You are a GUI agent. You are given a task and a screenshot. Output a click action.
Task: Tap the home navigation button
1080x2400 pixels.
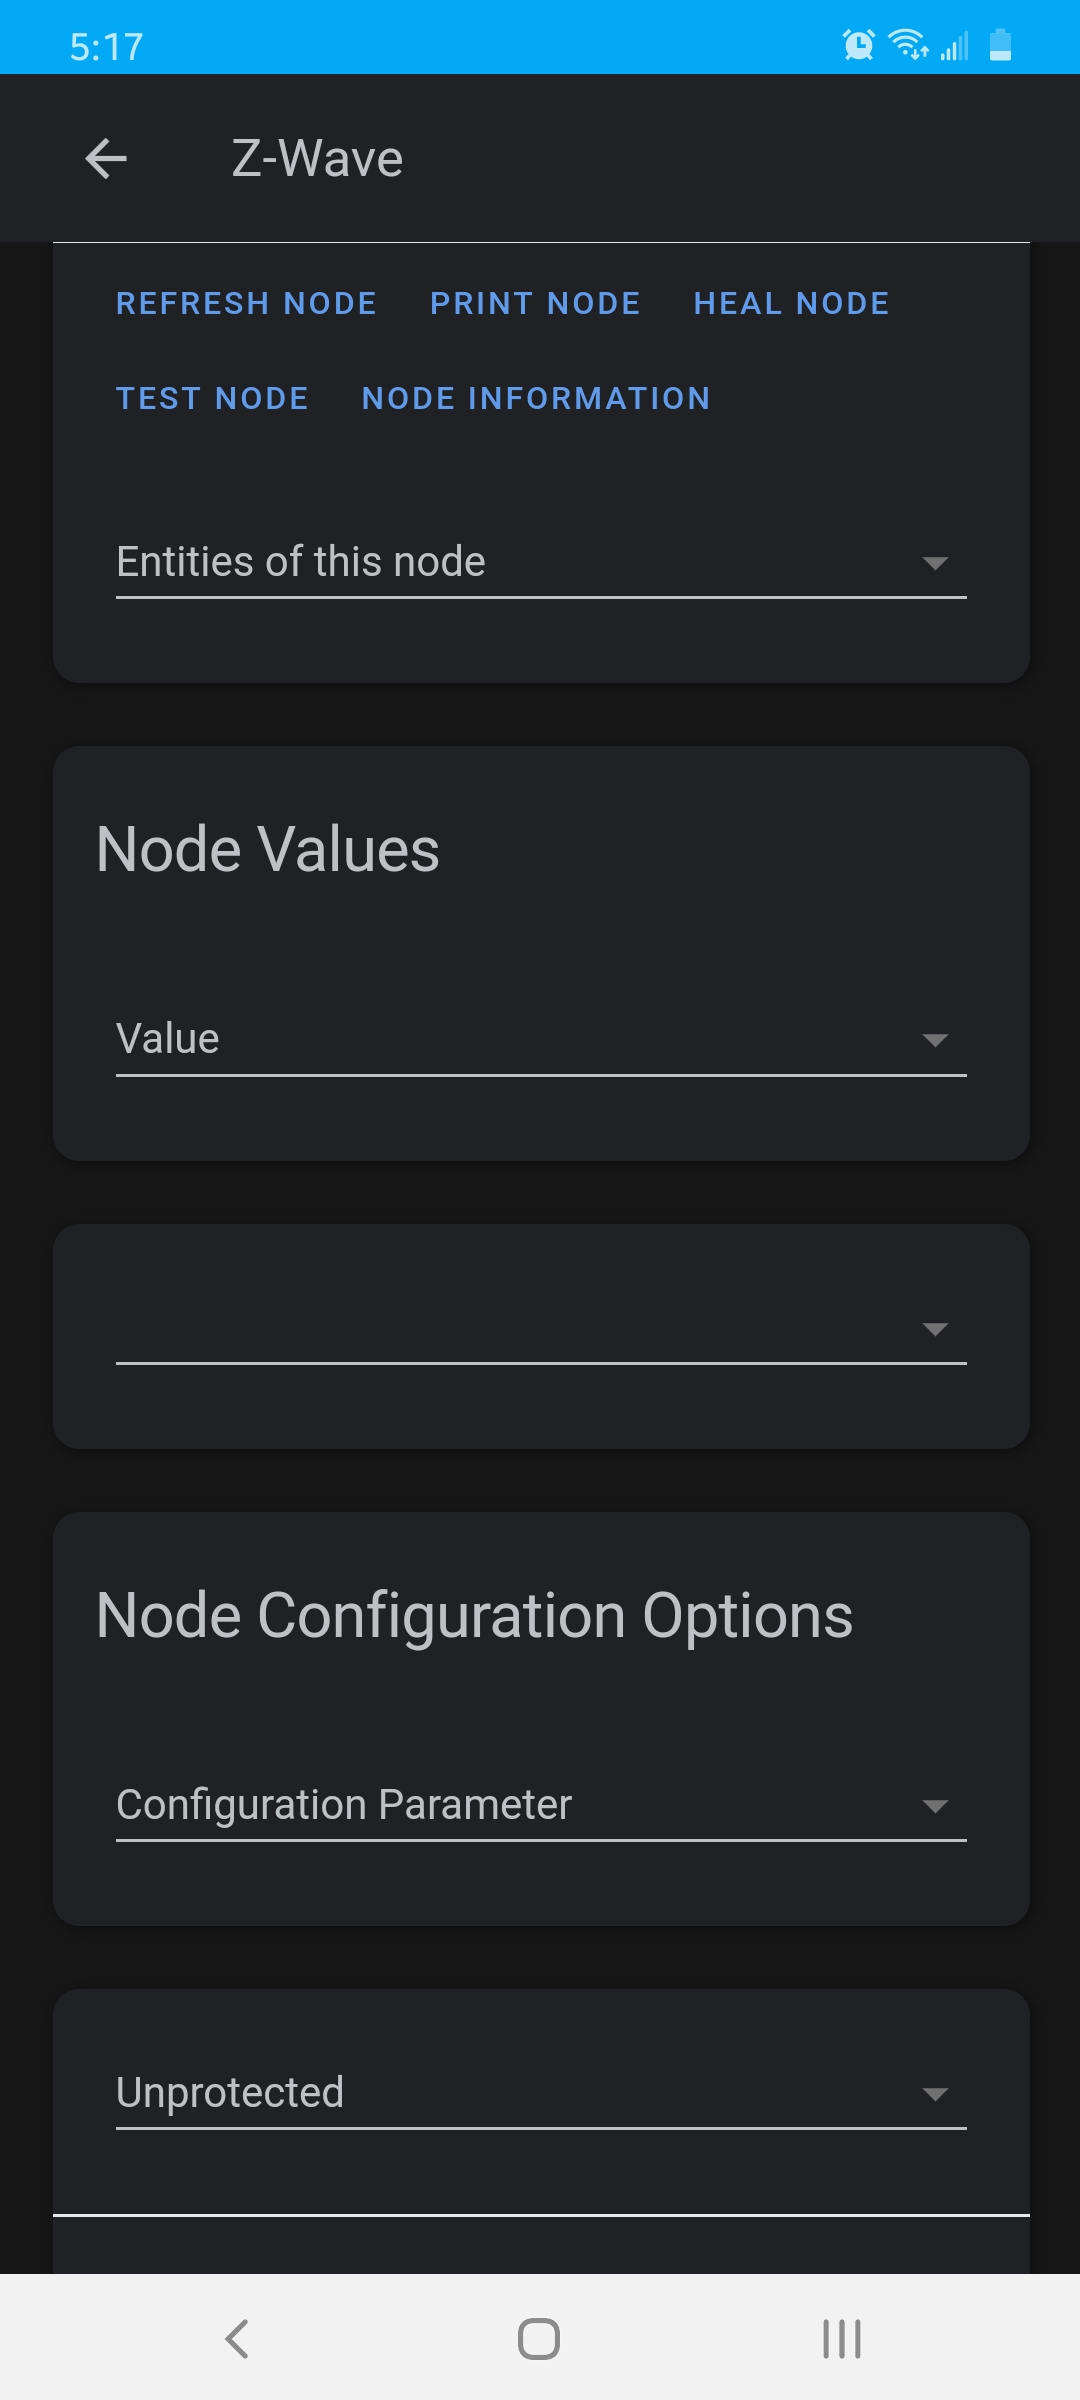click(x=539, y=2339)
